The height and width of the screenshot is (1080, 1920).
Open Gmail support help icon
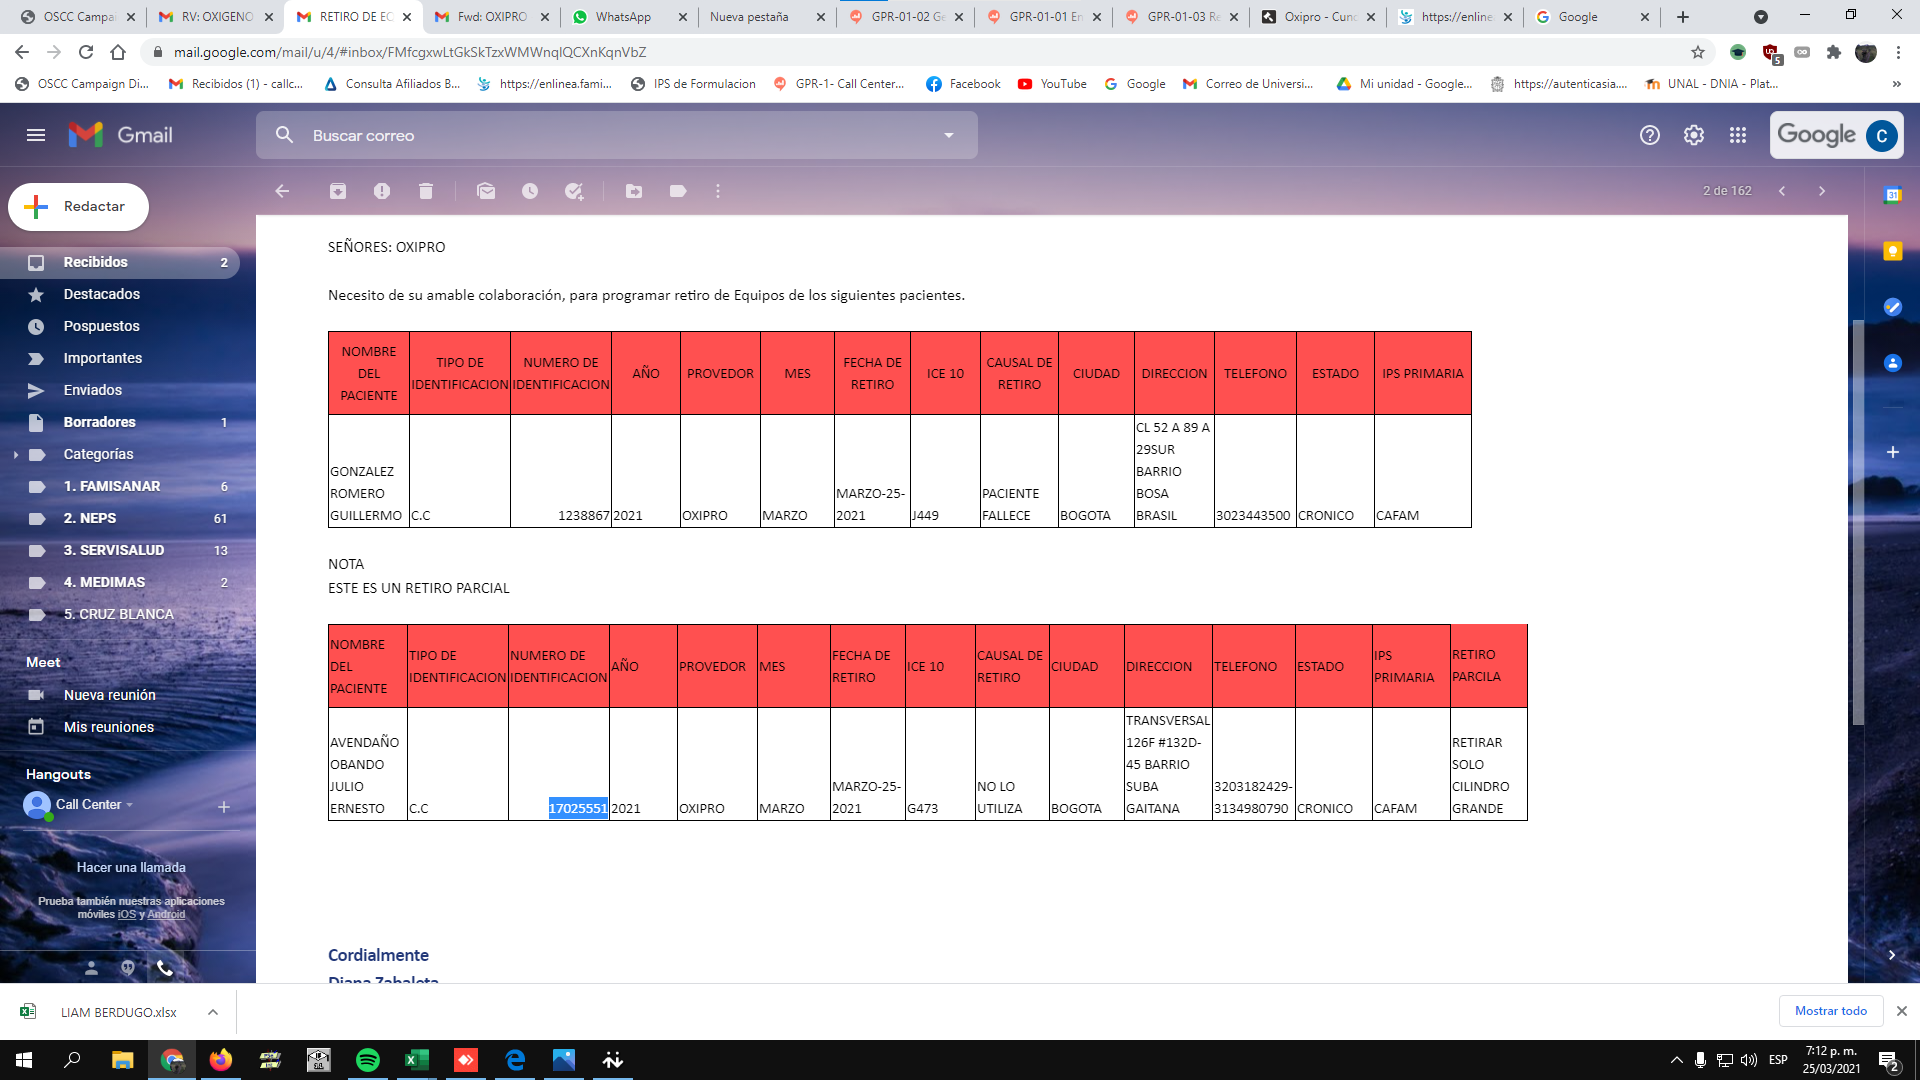click(x=1650, y=135)
